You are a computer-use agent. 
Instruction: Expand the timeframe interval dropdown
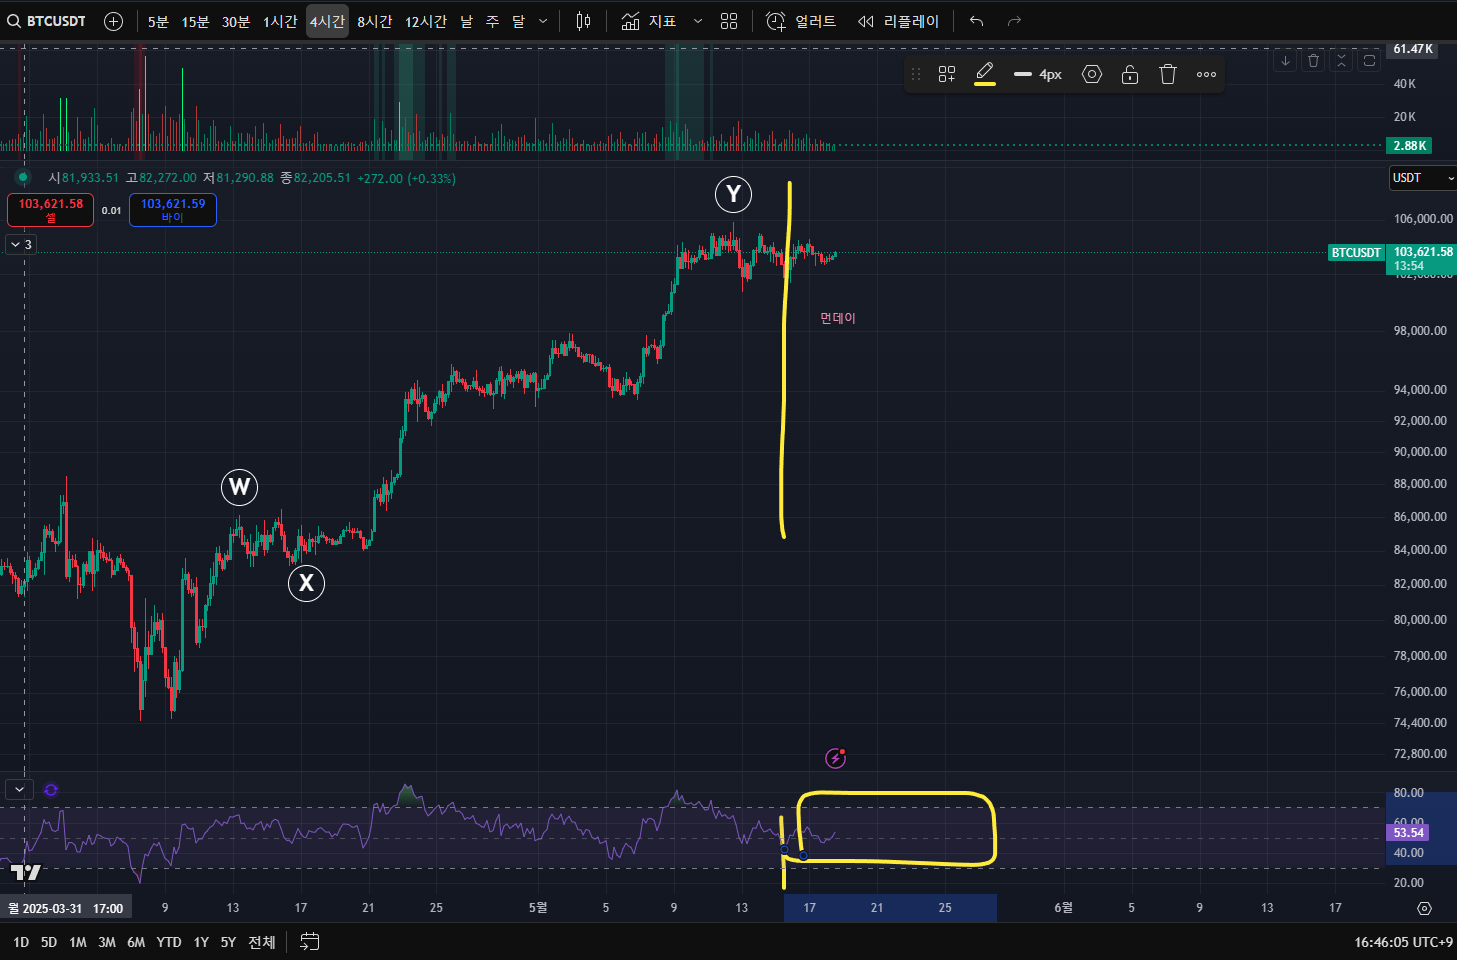[543, 21]
